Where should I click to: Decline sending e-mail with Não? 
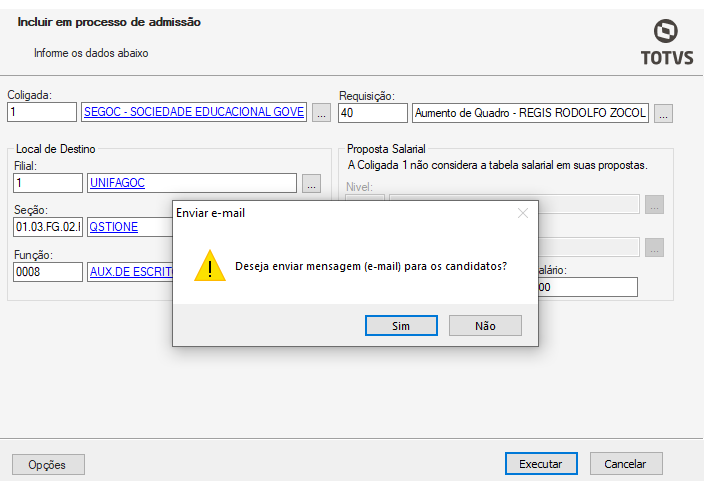[485, 326]
